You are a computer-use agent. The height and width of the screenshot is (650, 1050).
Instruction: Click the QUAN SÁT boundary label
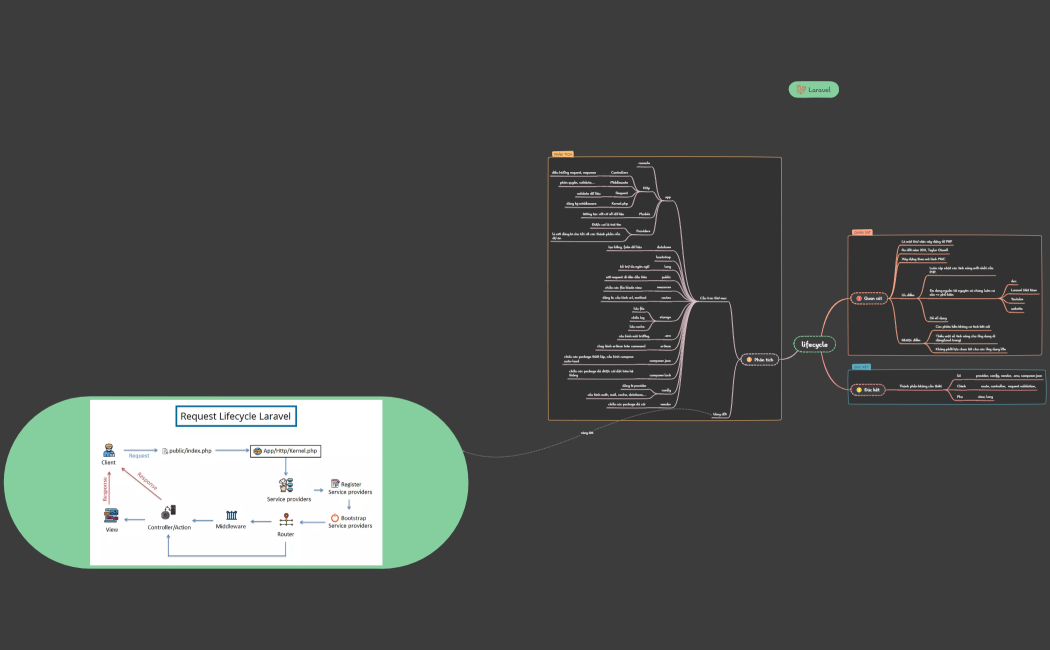click(x=861, y=232)
